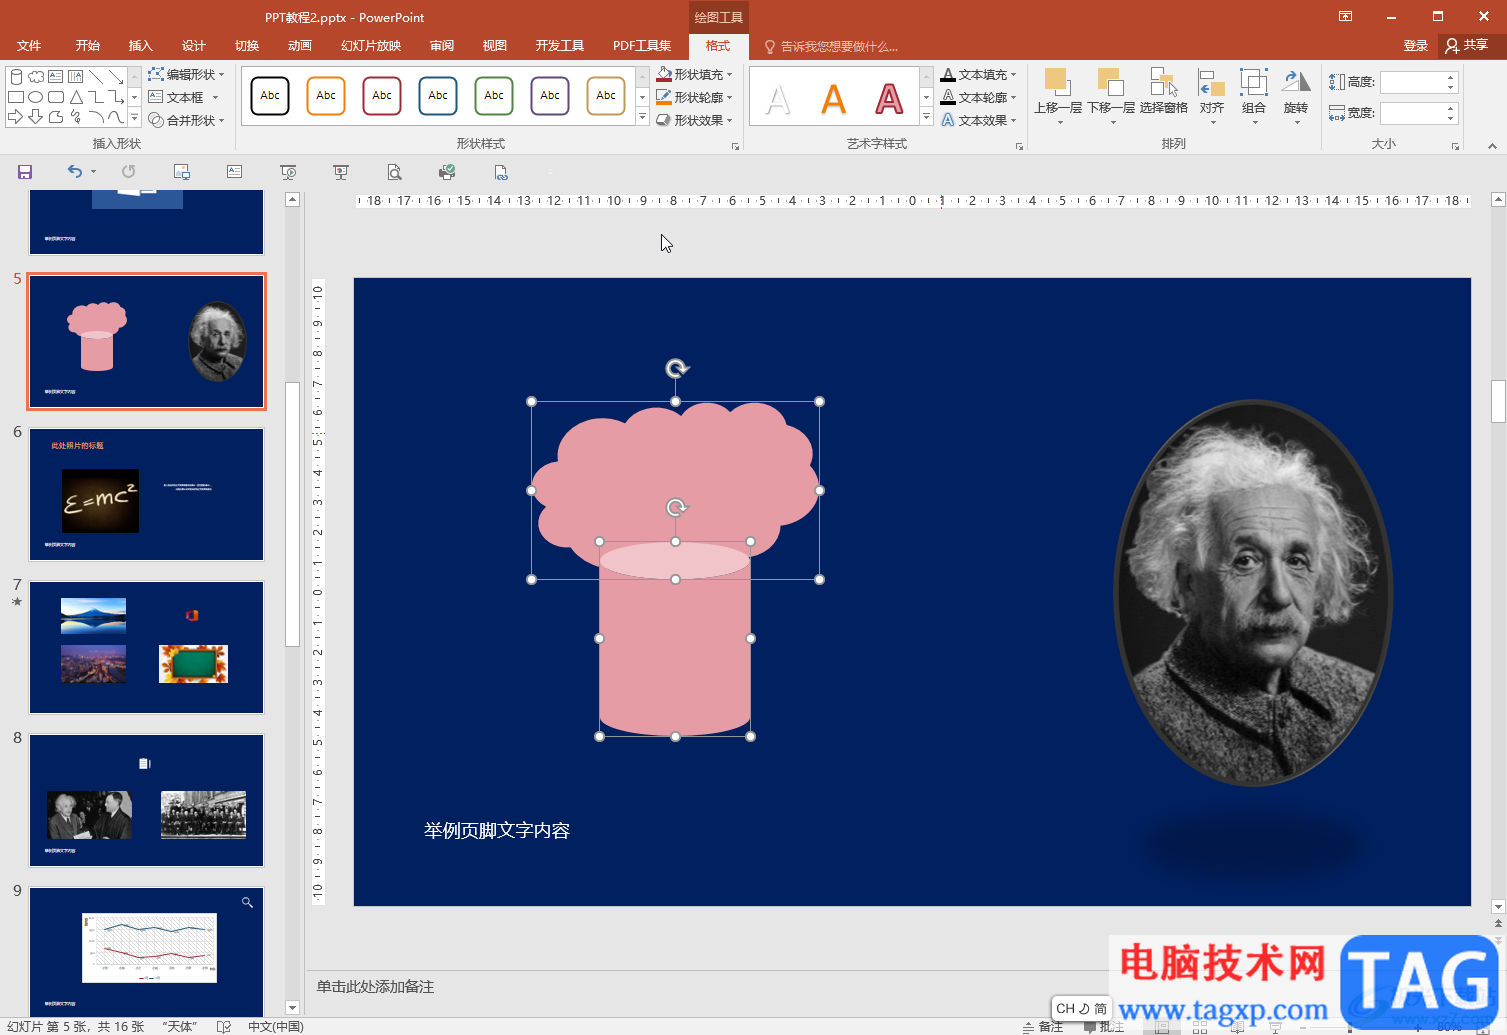
Task: Click the presentation board icon in quick toolbar
Action: click(x=341, y=172)
